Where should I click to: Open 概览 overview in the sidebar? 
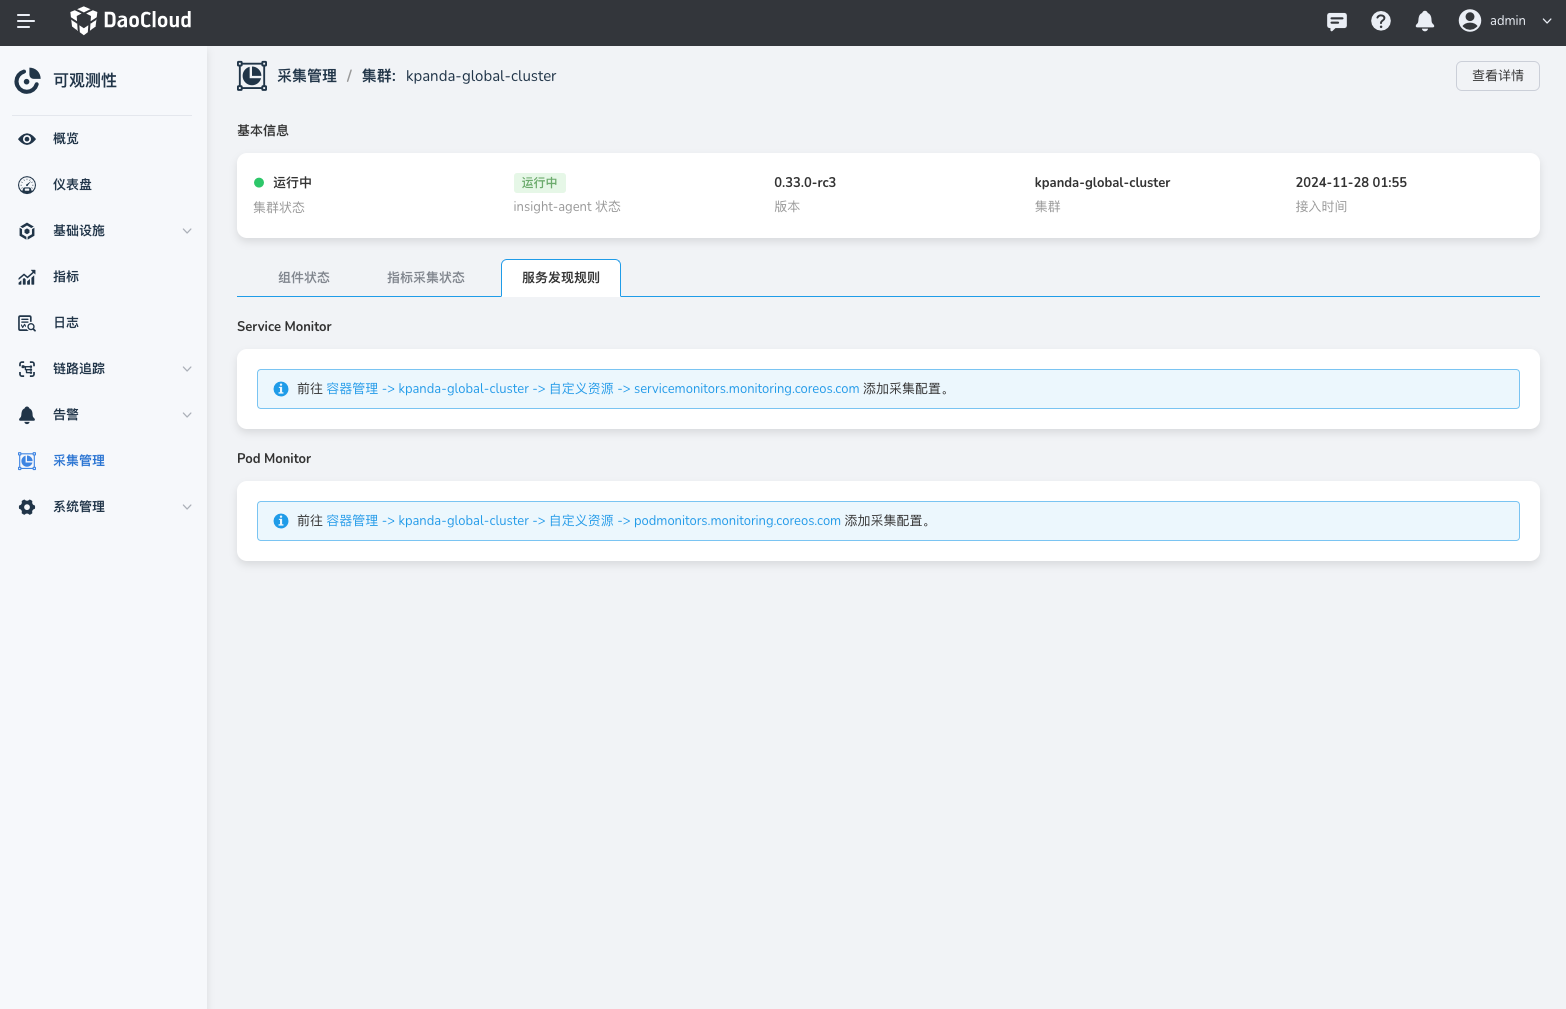pos(66,139)
